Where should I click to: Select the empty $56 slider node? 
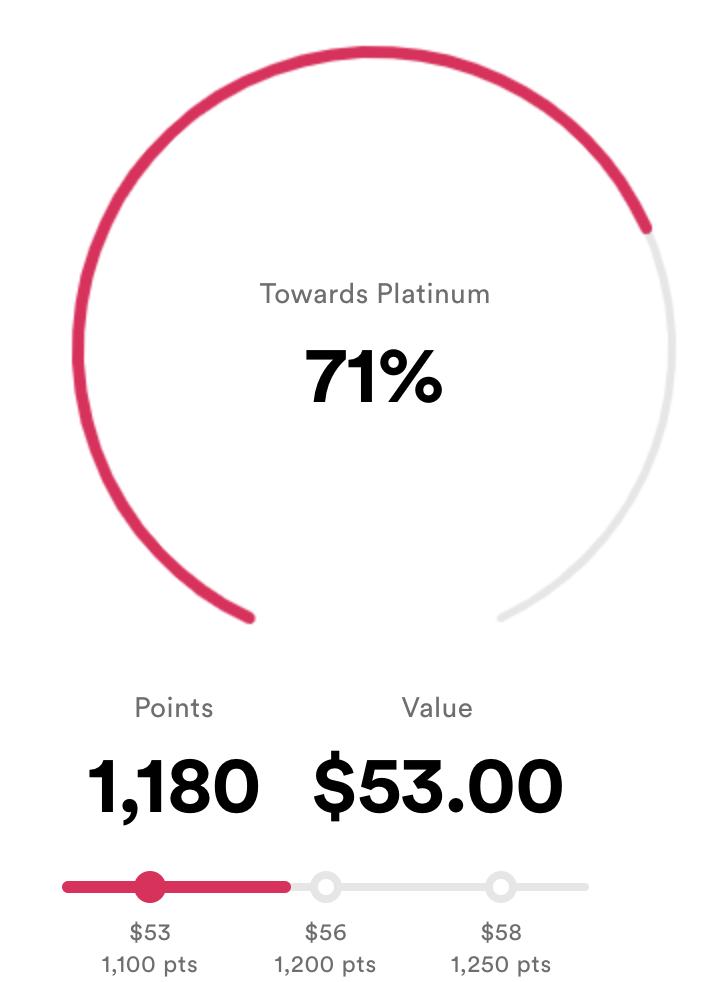click(326, 886)
